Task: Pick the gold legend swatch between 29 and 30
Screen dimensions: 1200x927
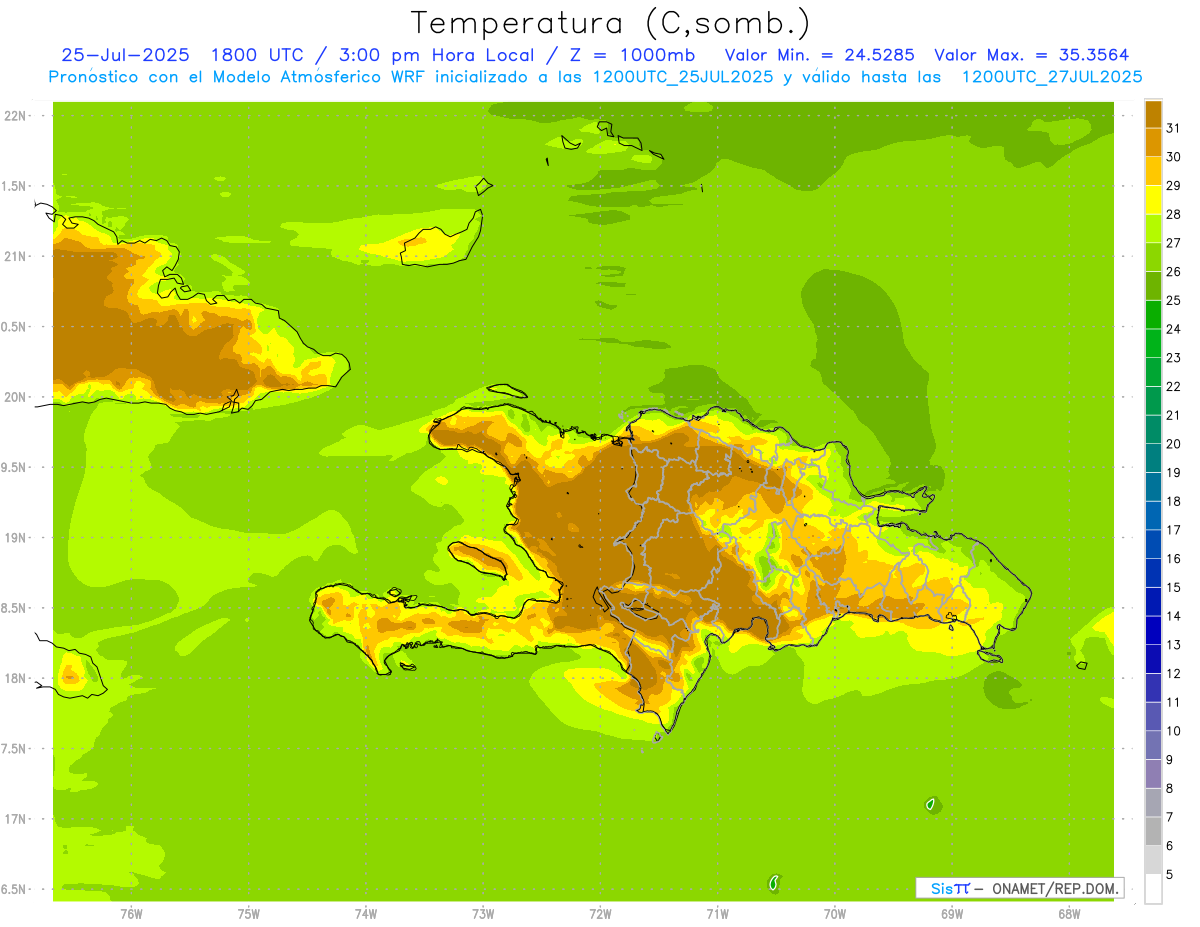Action: (x=1153, y=171)
